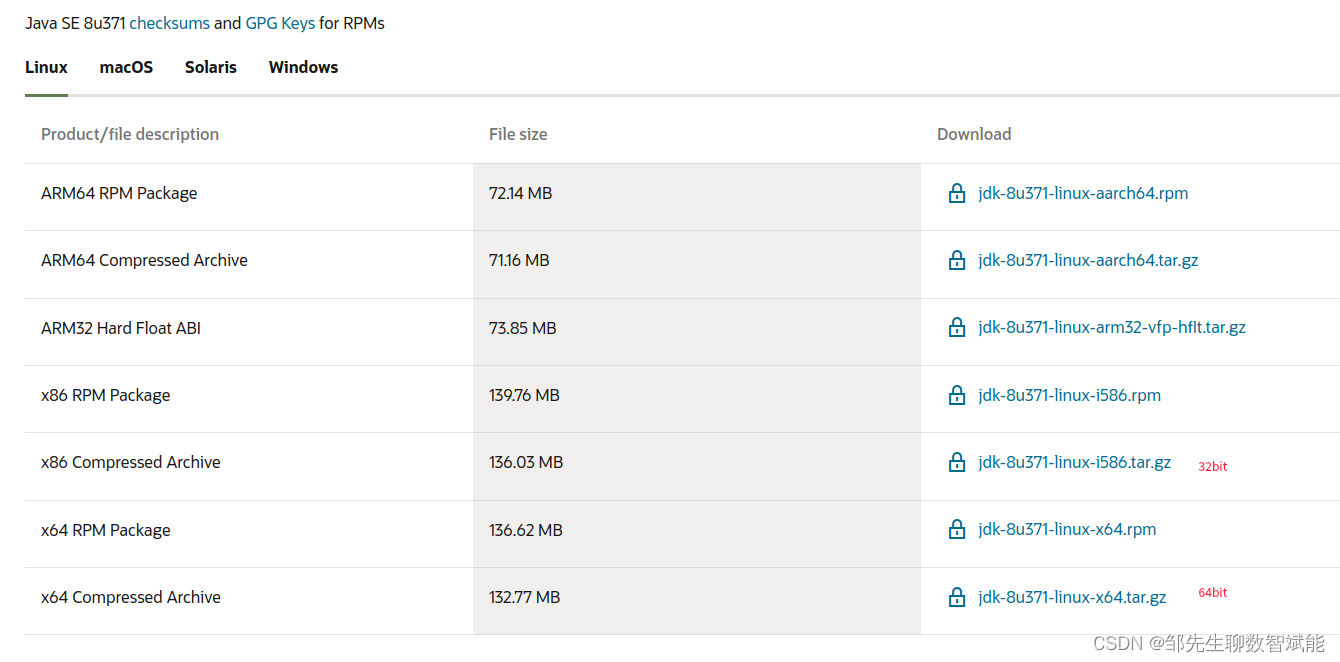Select the Linux tab

click(46, 67)
